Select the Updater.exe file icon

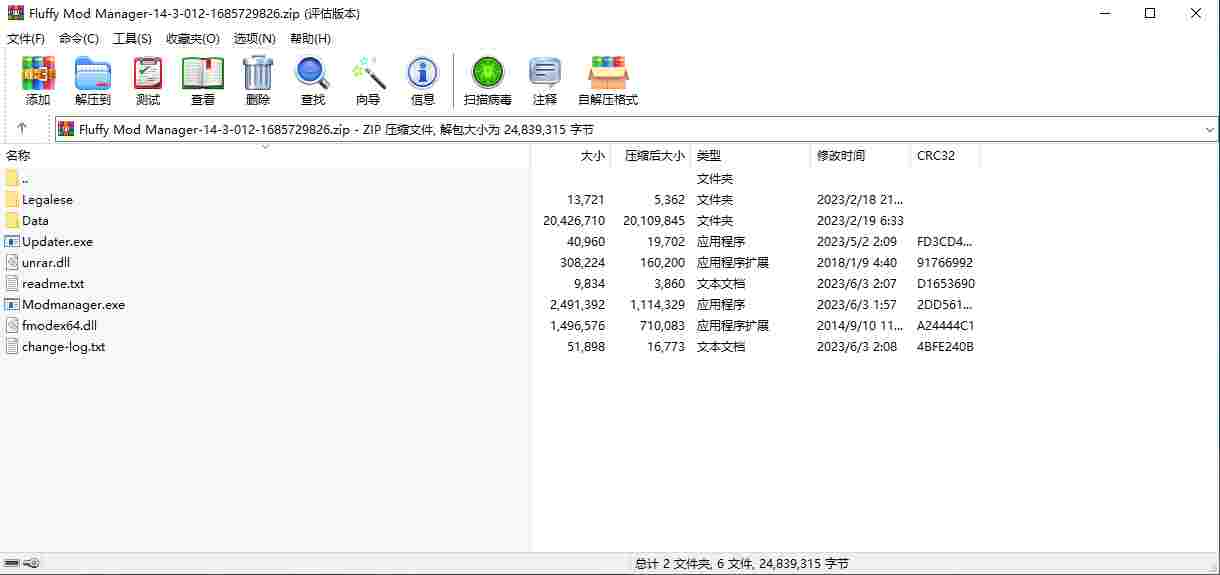12,242
